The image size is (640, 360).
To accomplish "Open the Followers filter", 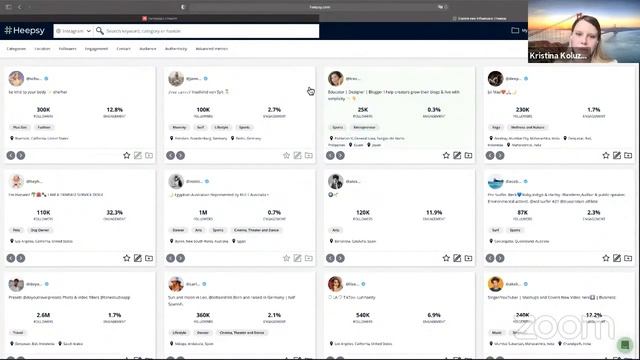I will tap(67, 49).
